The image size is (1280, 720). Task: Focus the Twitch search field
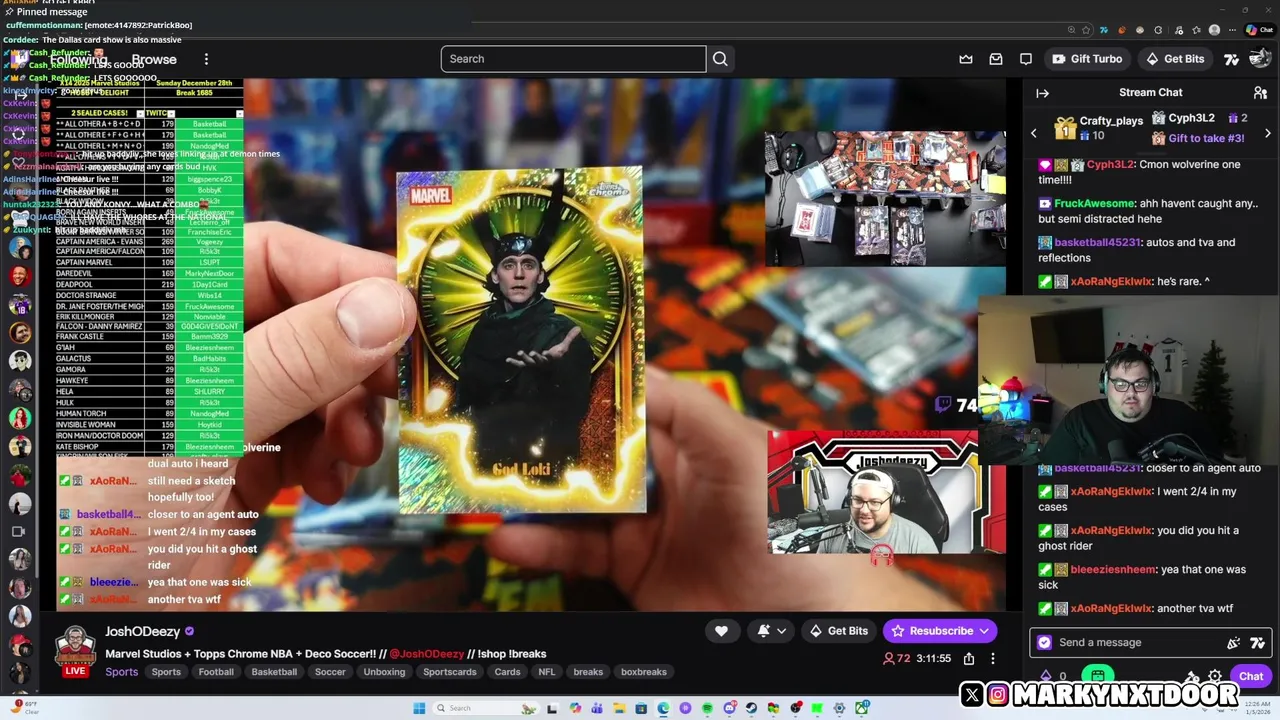(573, 59)
